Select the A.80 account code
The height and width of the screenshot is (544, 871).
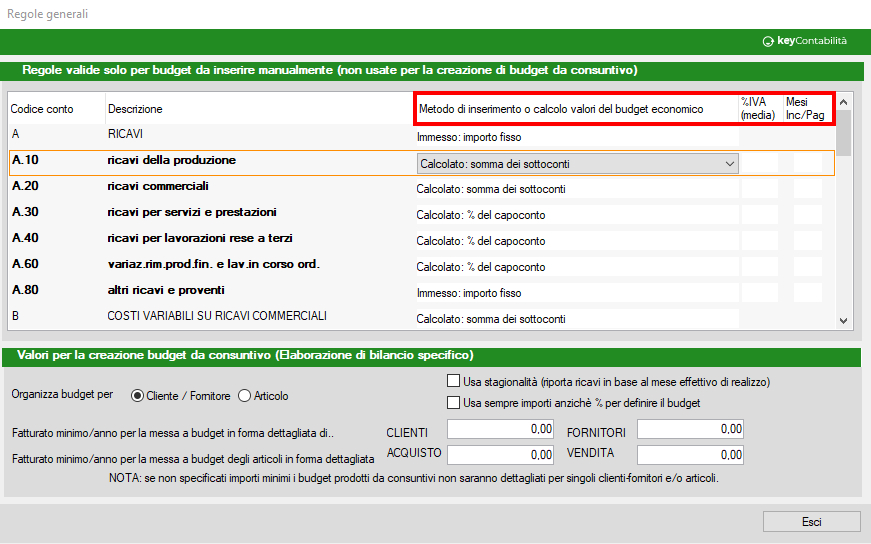coord(26,291)
